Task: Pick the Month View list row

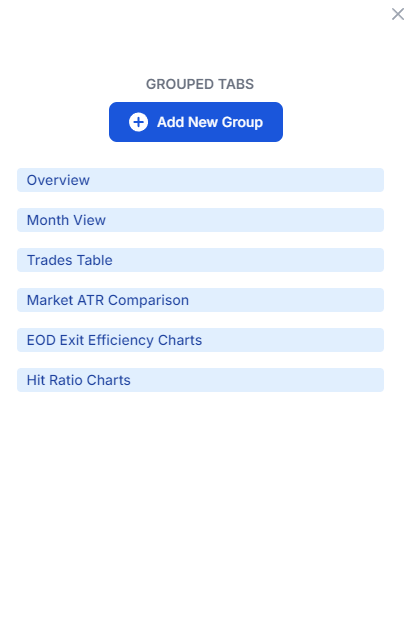Action: (x=200, y=220)
